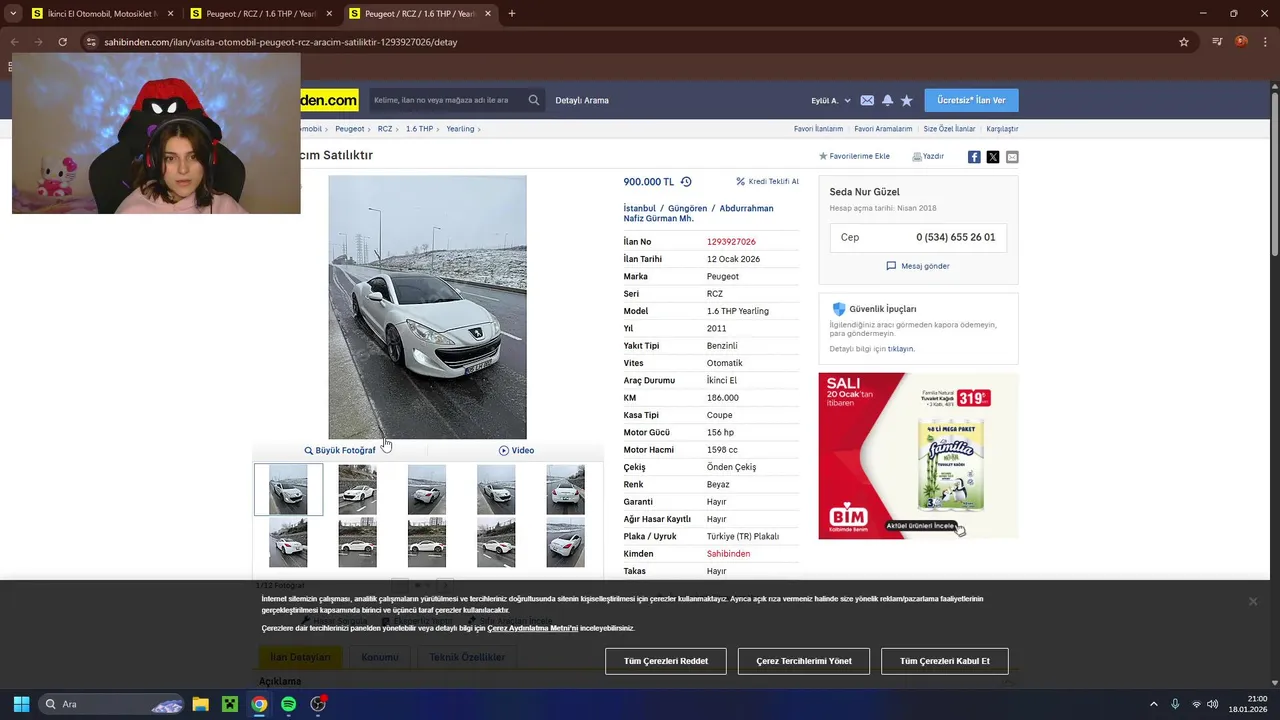This screenshot has height=720, width=1280.
Task: Share the listing on X
Action: point(993,157)
